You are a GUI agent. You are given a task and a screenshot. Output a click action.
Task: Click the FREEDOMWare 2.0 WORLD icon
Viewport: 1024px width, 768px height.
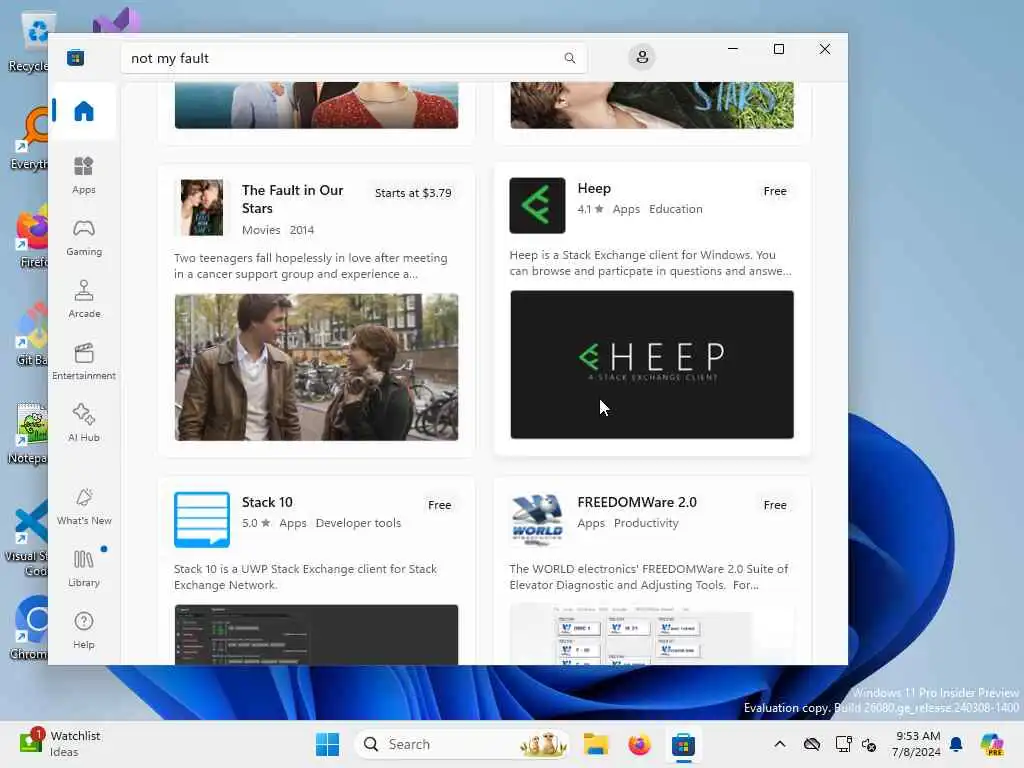(537, 519)
